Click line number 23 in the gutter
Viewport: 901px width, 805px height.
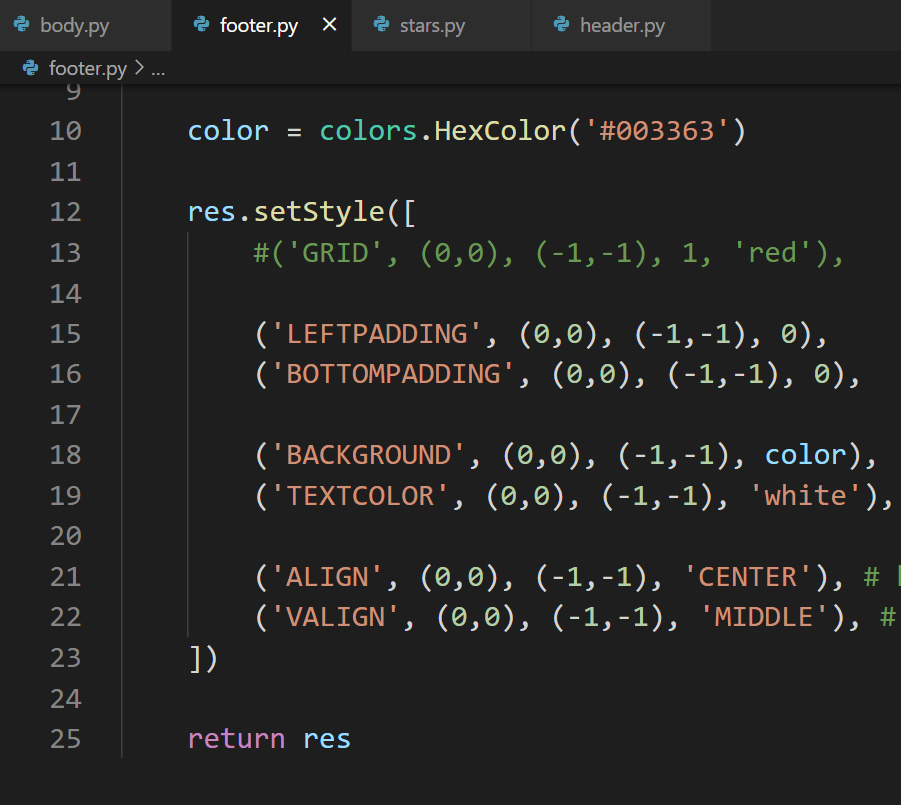tap(65, 657)
